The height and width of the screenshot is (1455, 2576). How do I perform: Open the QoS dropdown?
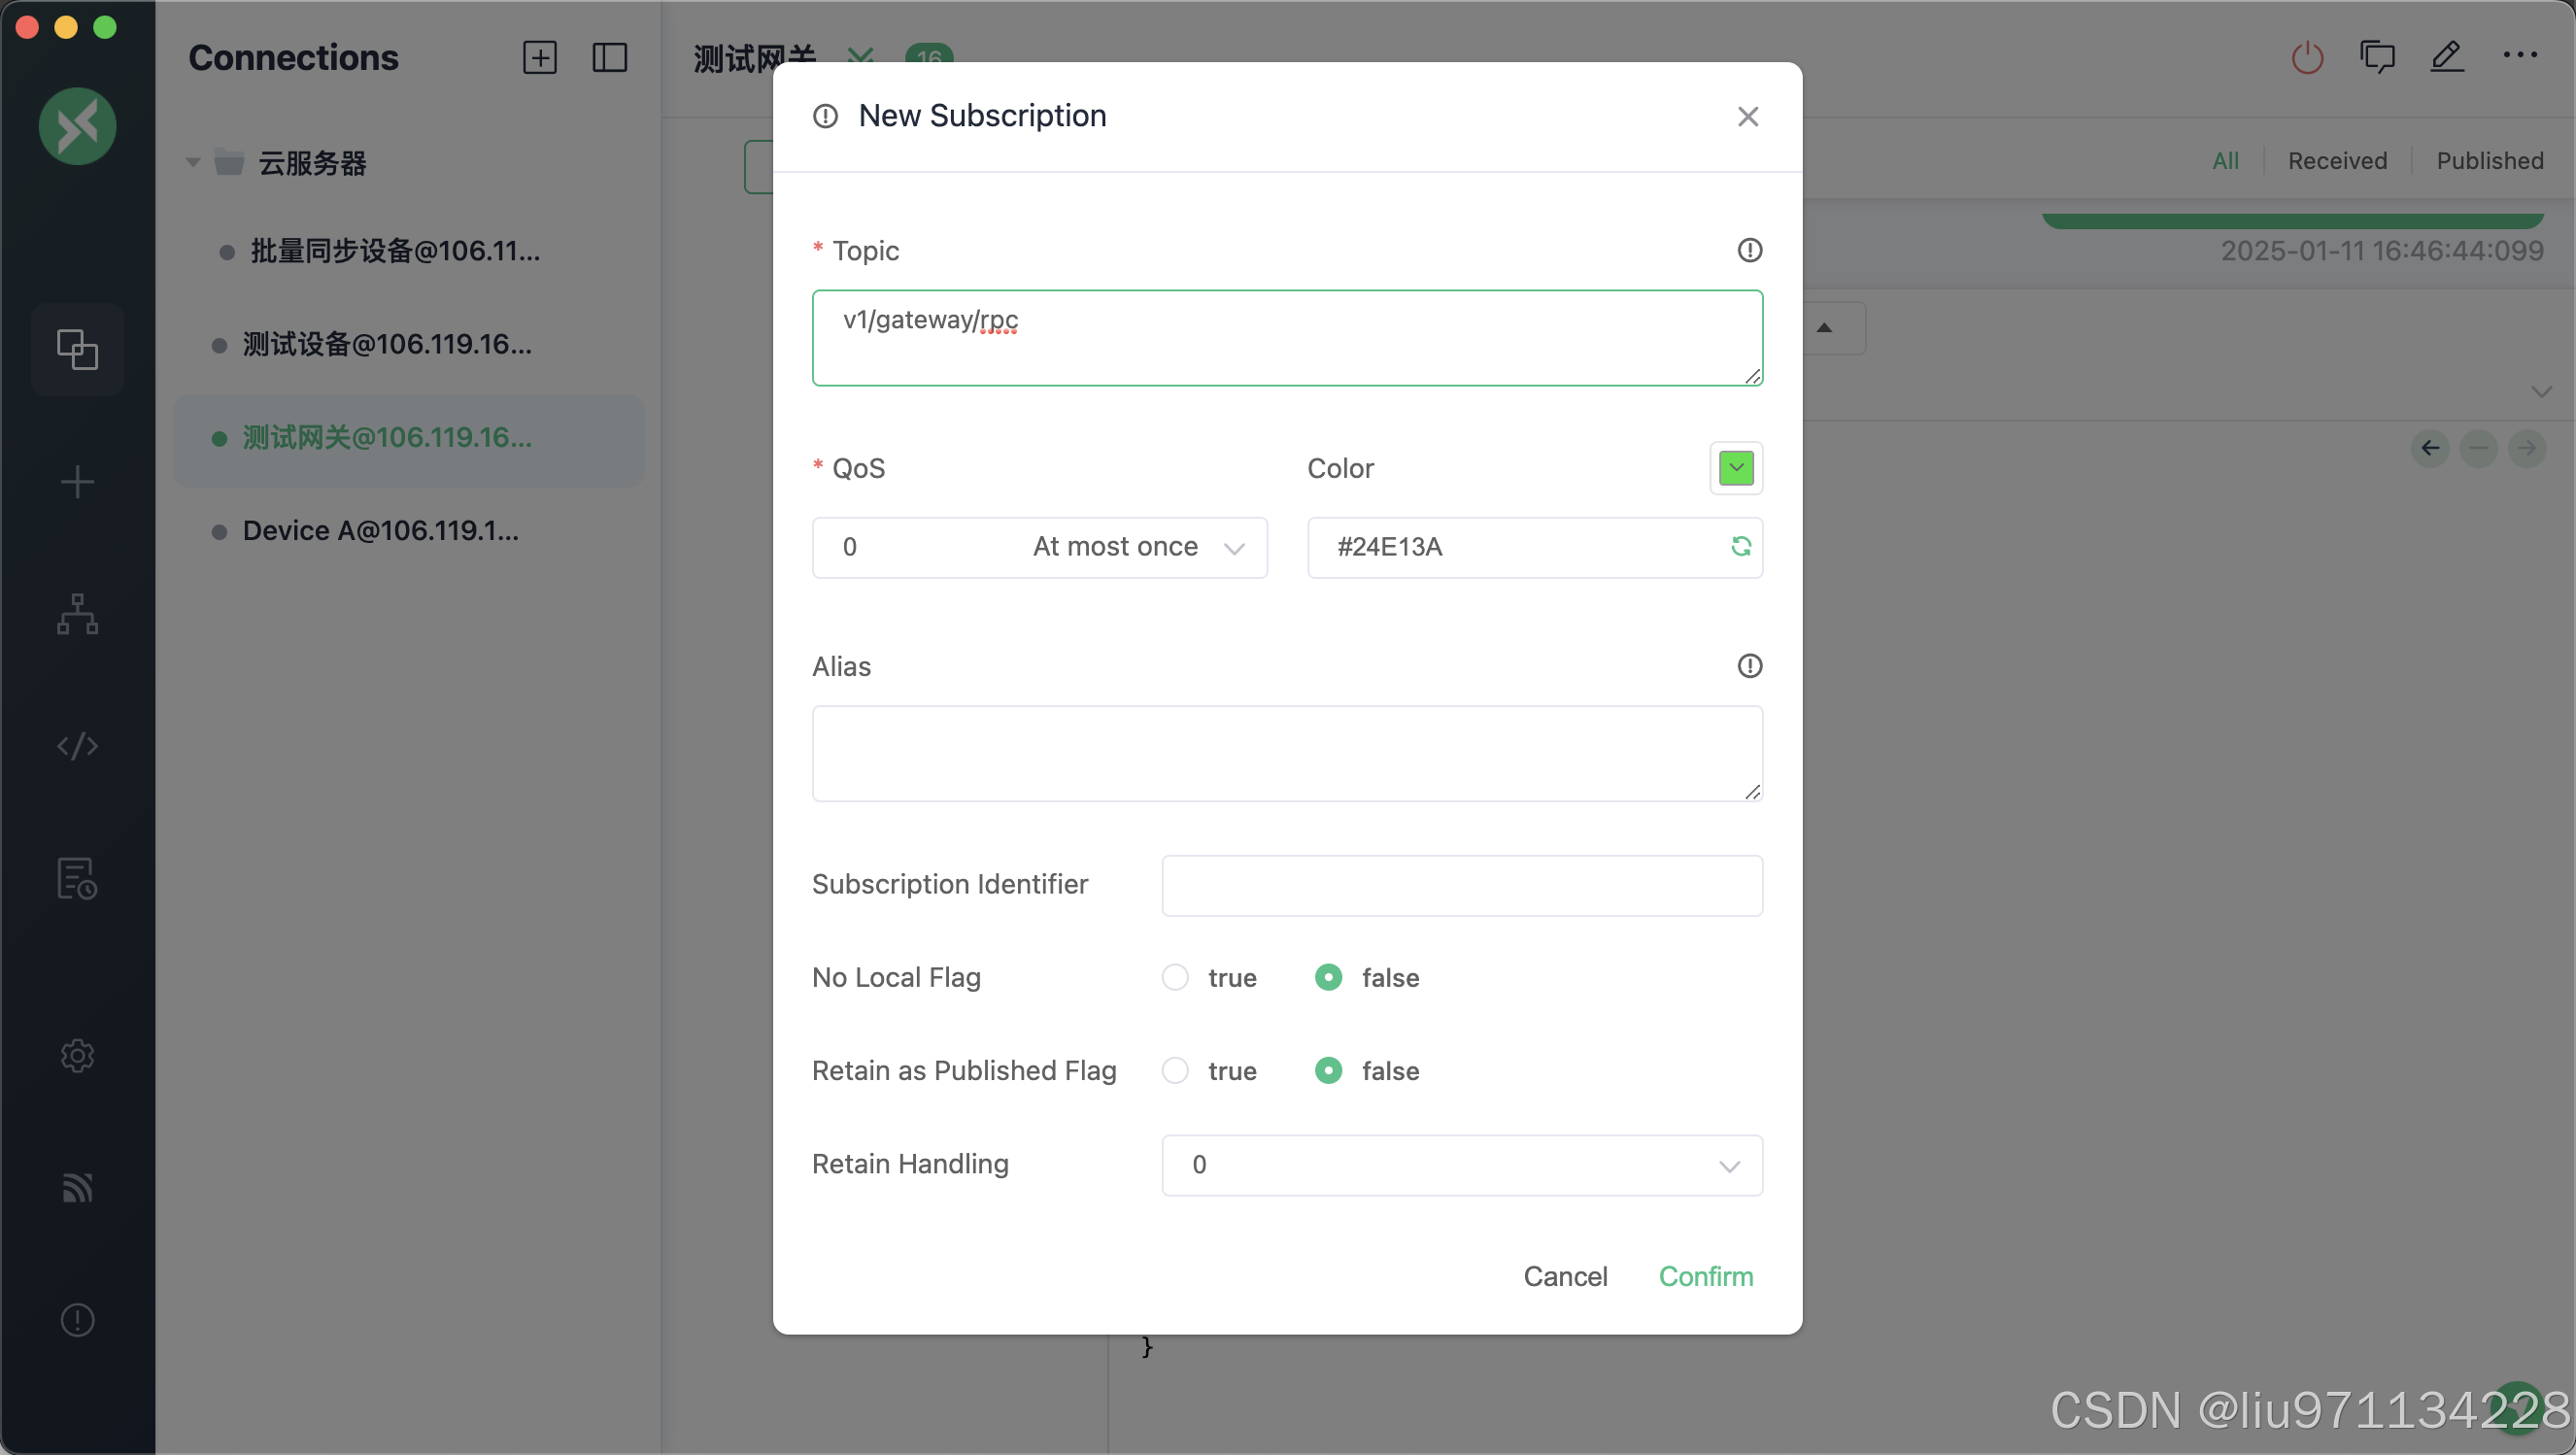click(1039, 547)
